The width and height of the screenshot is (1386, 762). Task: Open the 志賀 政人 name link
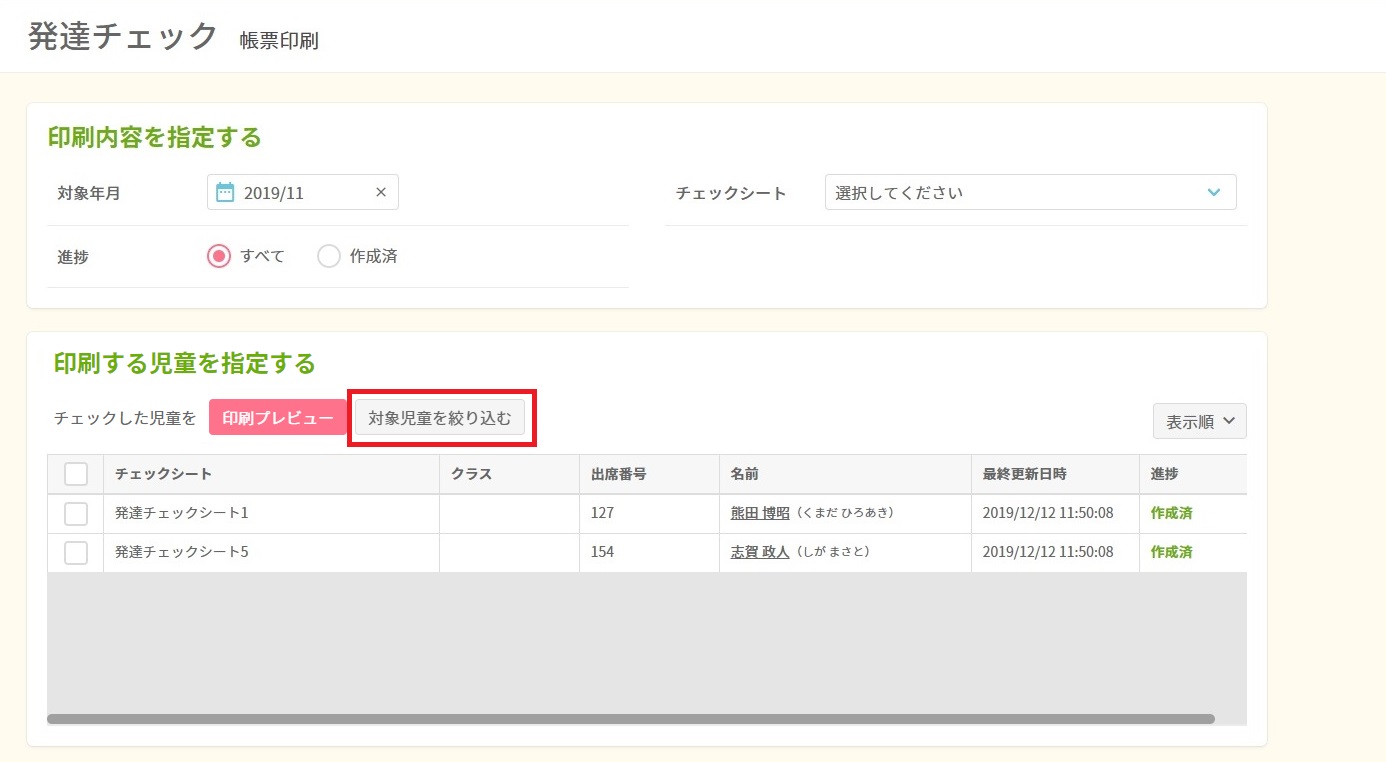click(x=760, y=552)
